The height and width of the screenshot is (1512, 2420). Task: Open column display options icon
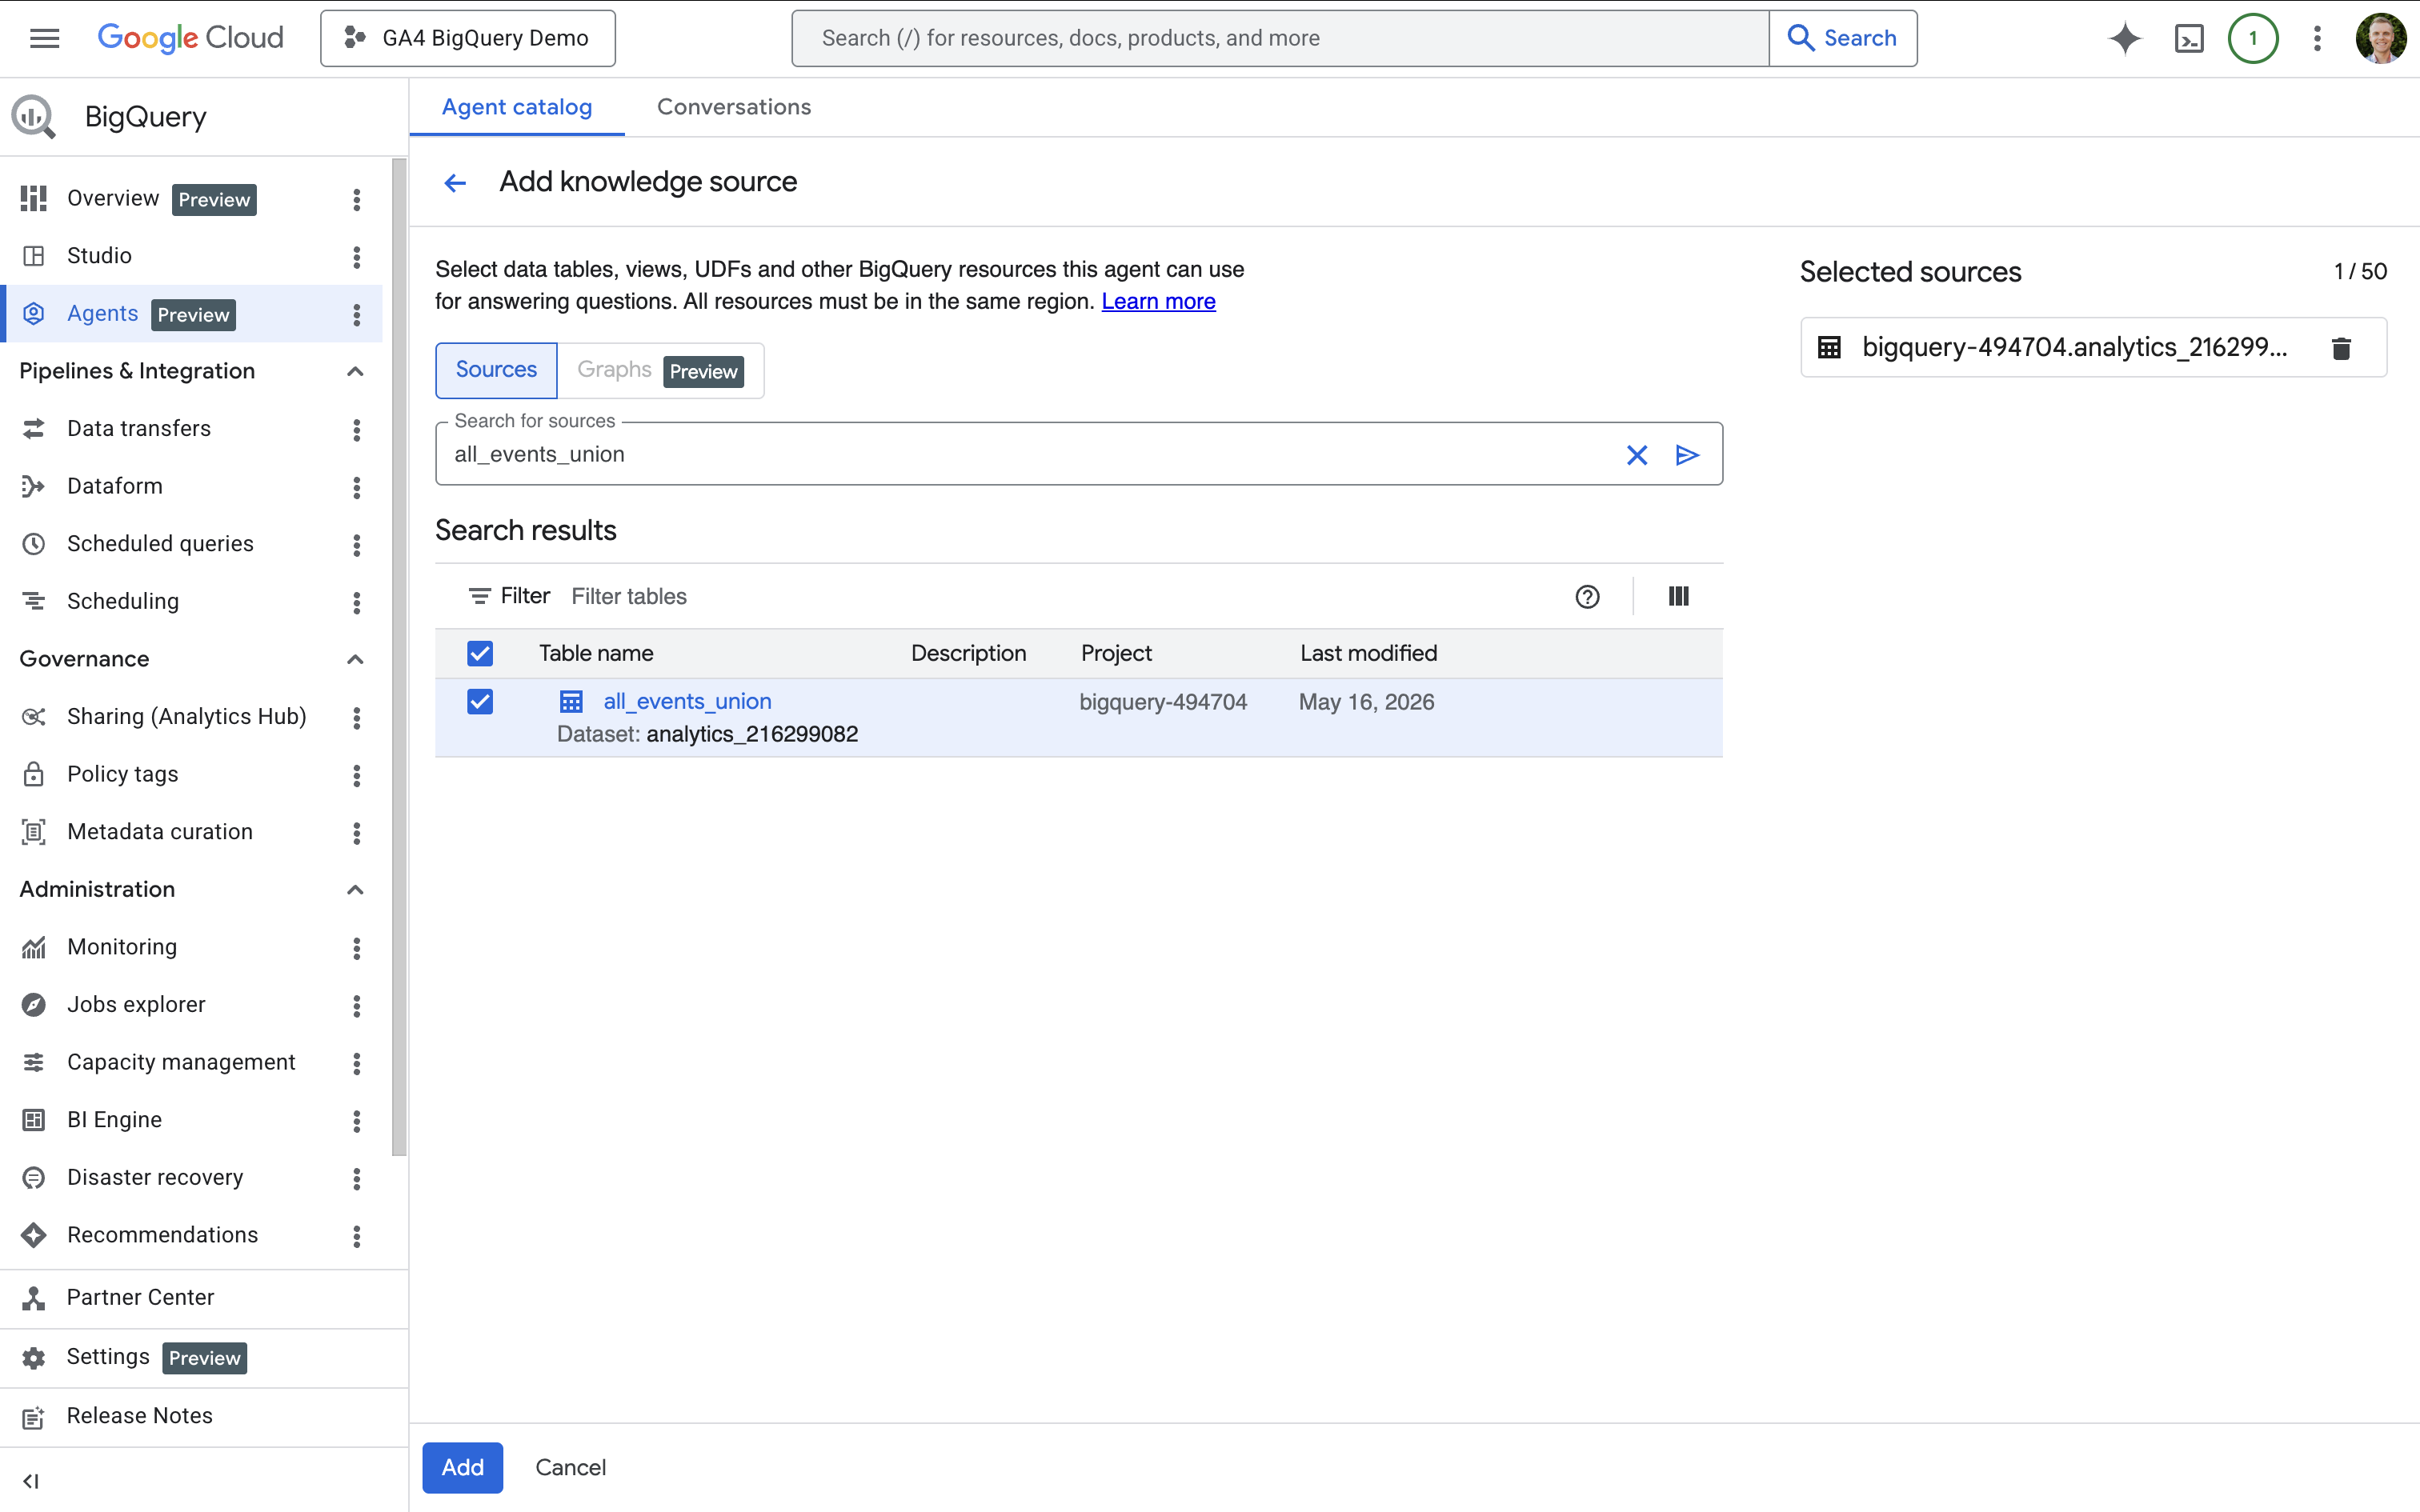click(1679, 596)
